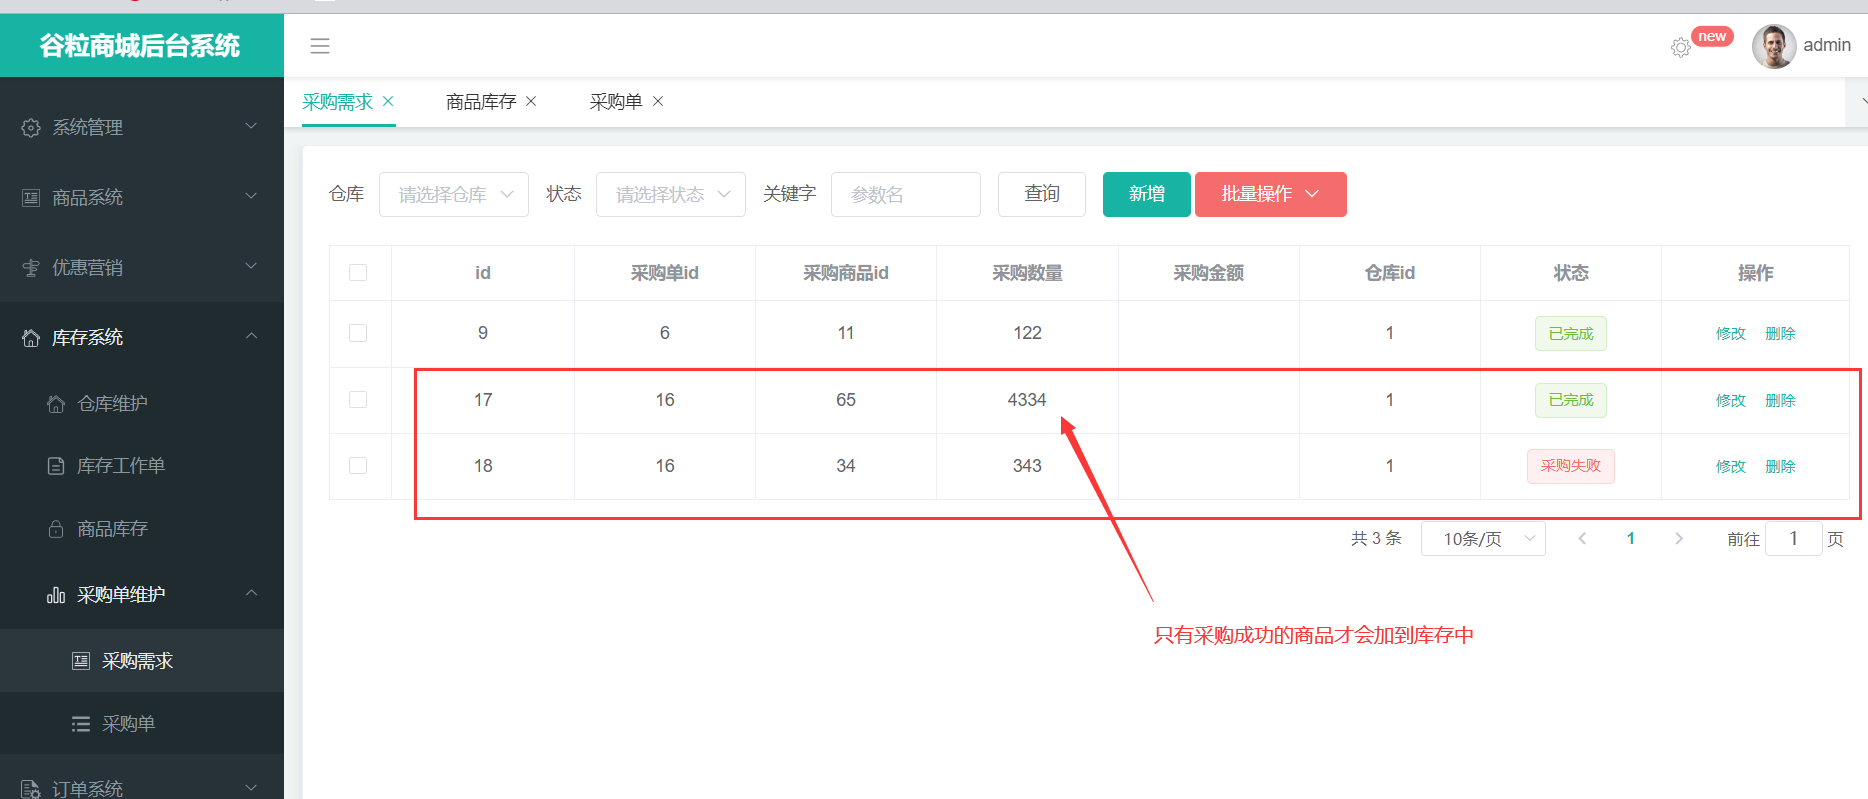The image size is (1868, 799).
Task: Go to next page arrow in pagination
Action: (x=1679, y=538)
